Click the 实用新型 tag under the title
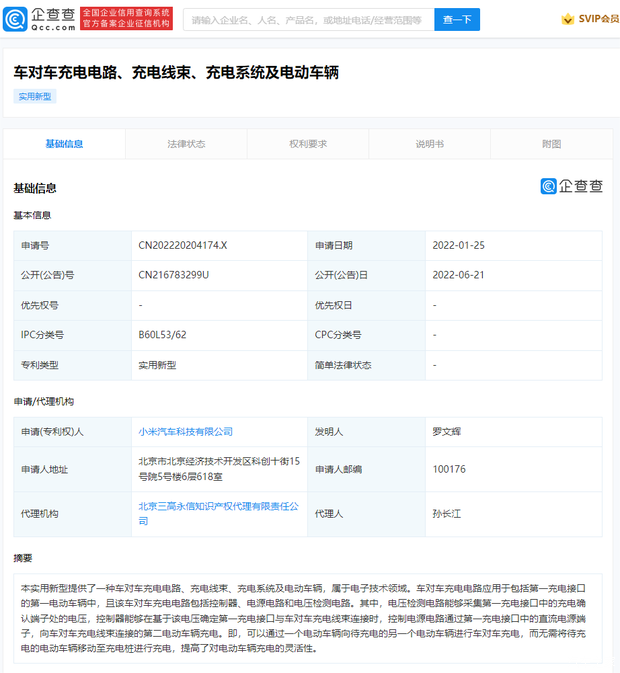 coord(35,97)
